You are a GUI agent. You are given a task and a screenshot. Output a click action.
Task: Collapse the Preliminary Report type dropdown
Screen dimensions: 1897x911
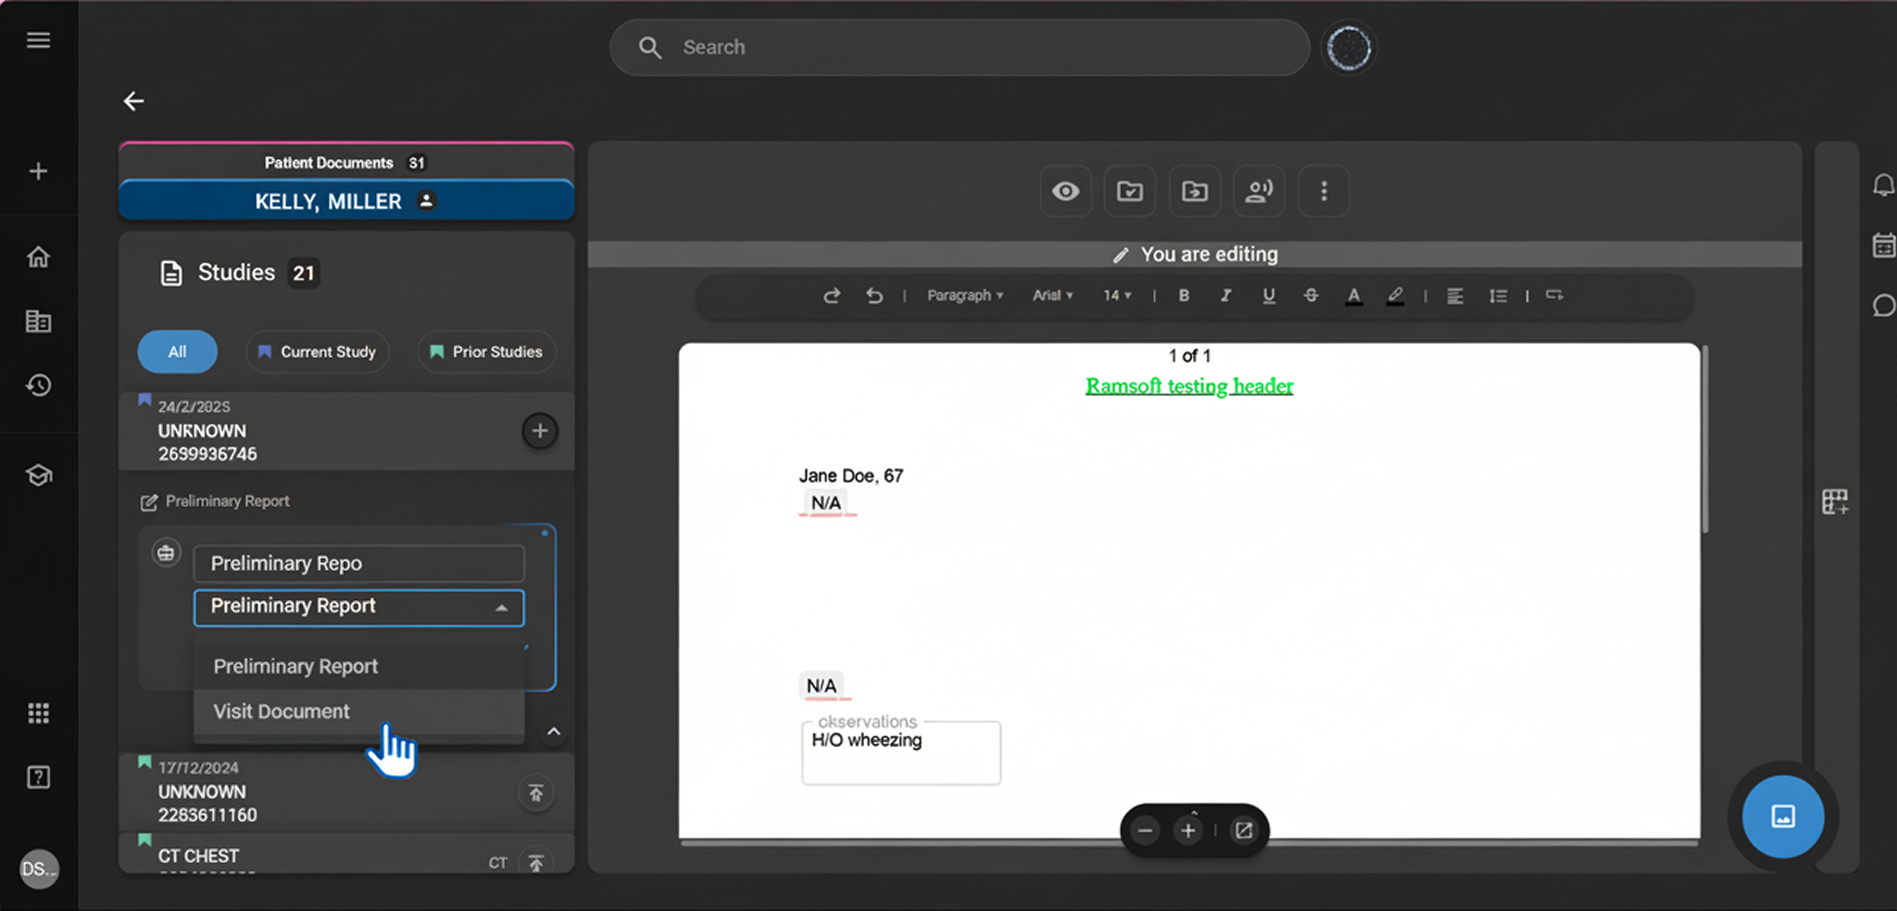point(502,607)
